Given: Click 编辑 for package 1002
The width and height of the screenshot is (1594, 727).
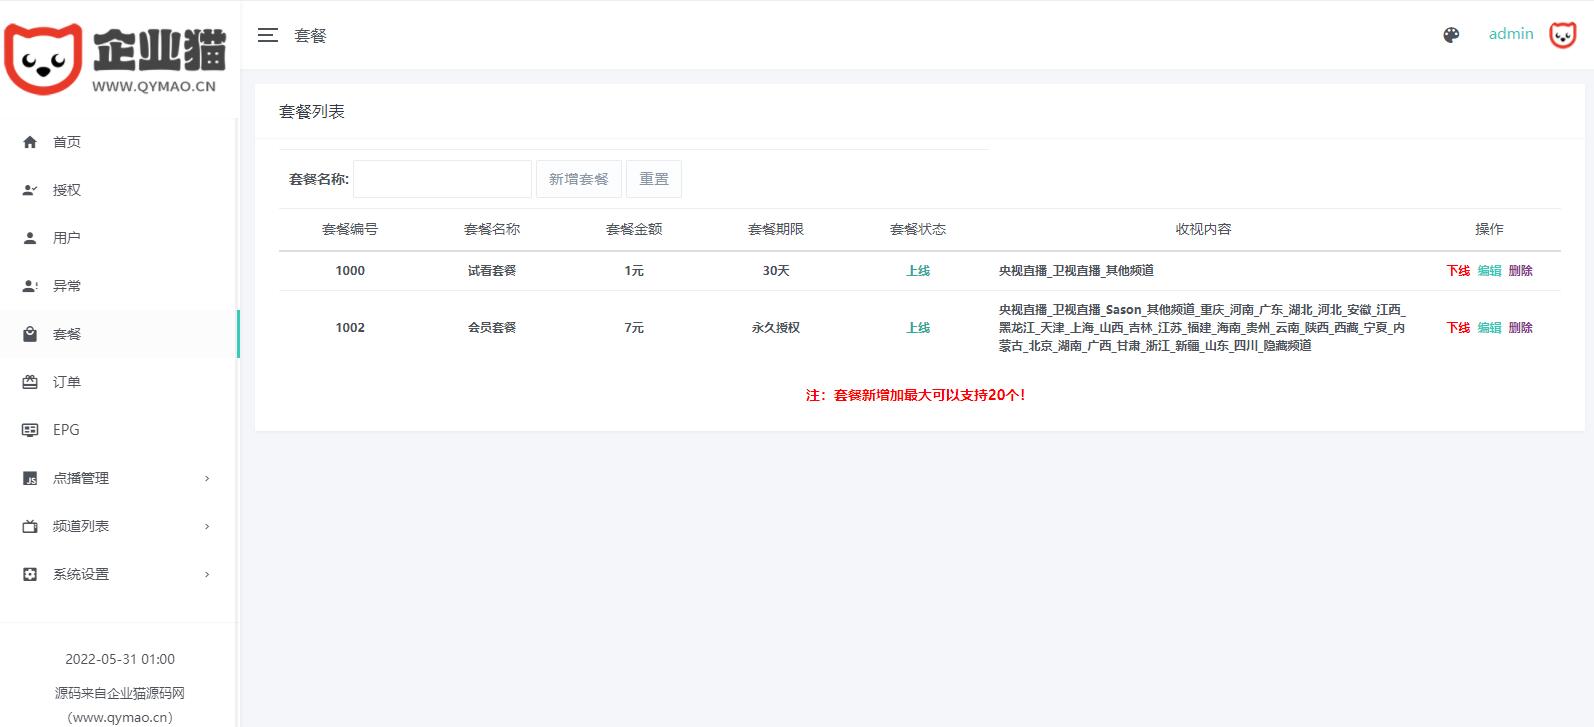Looking at the screenshot, I should click(x=1489, y=328).
